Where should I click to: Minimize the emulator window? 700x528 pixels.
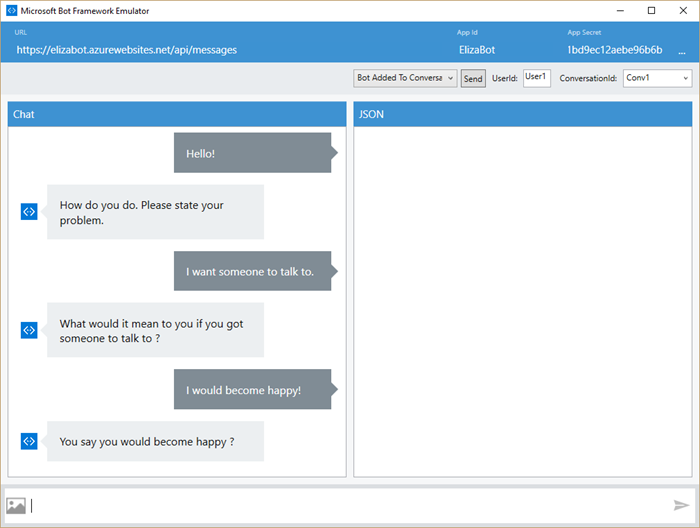click(x=620, y=11)
